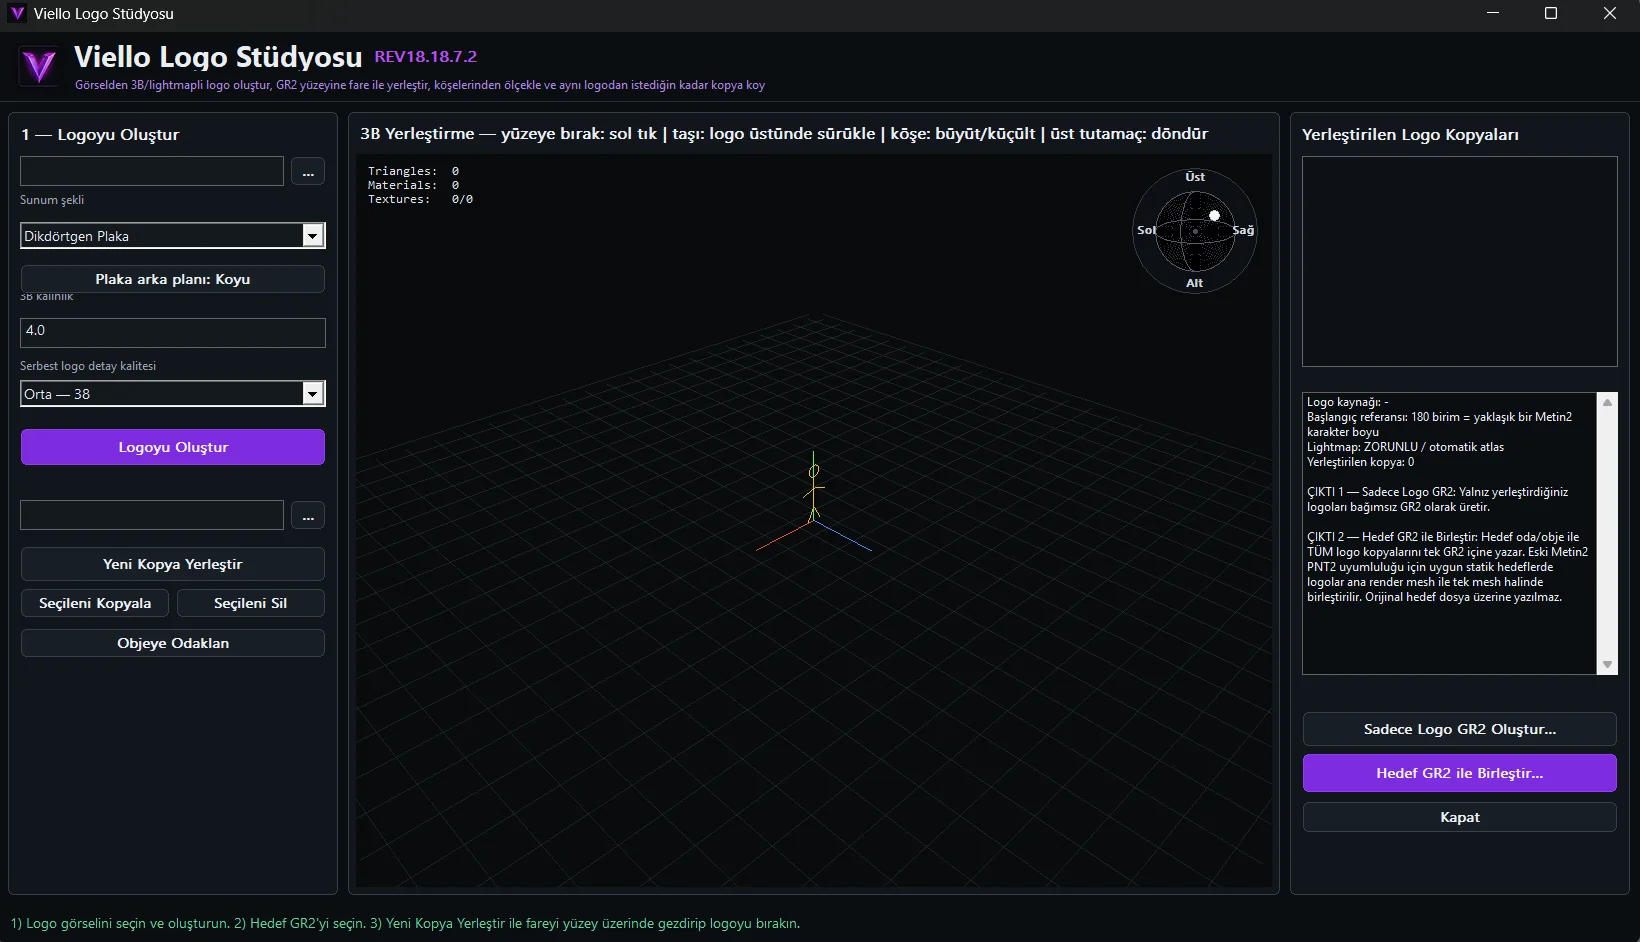Image resolution: width=1640 pixels, height=942 pixels.
Task: Click Hedef GR2 ile Birleştir...
Action: click(x=1460, y=773)
